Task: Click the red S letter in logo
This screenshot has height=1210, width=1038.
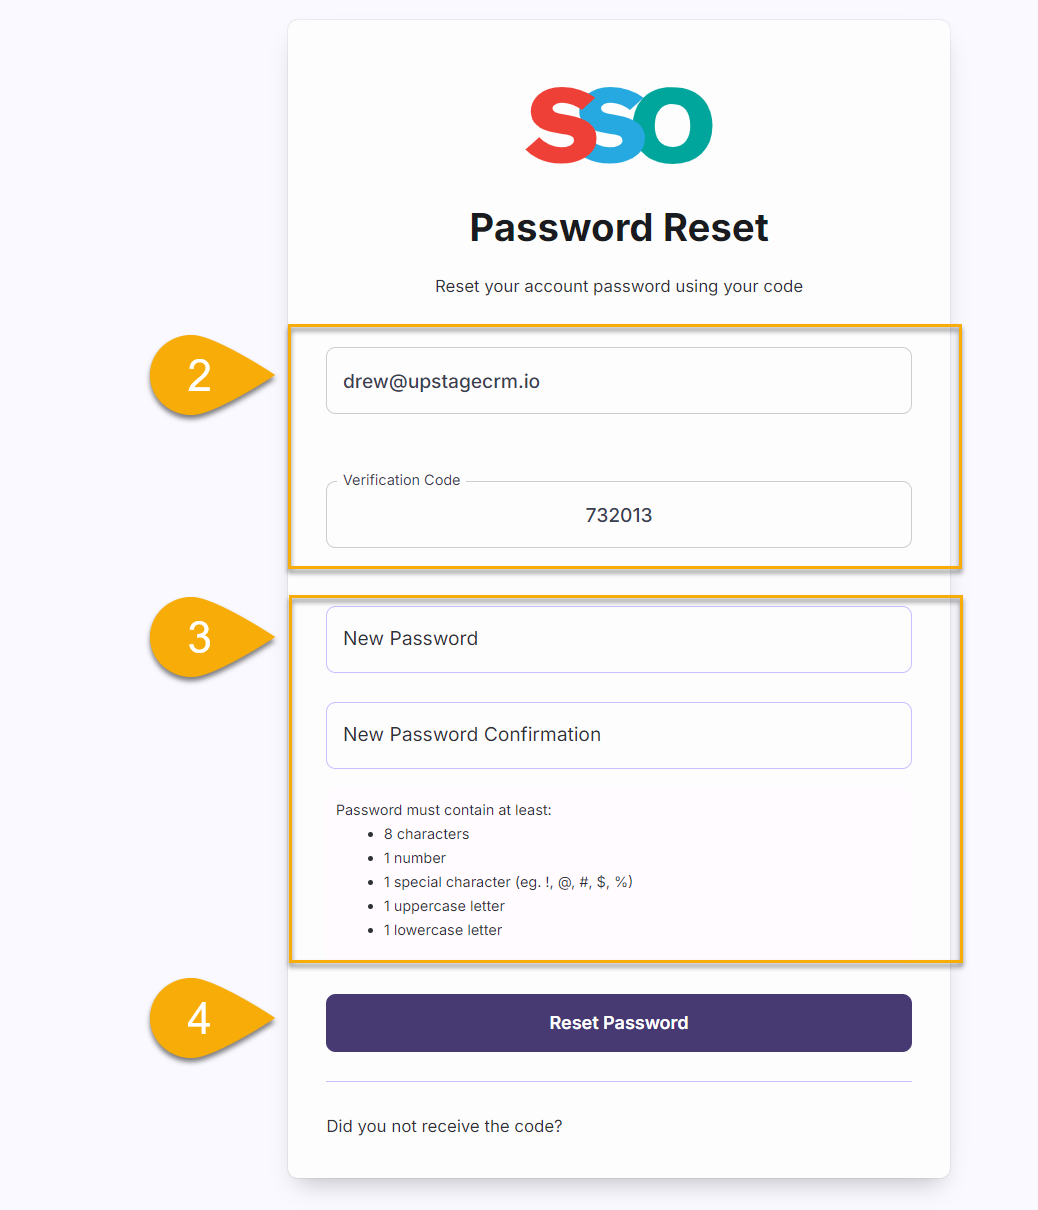Action: click(x=560, y=125)
